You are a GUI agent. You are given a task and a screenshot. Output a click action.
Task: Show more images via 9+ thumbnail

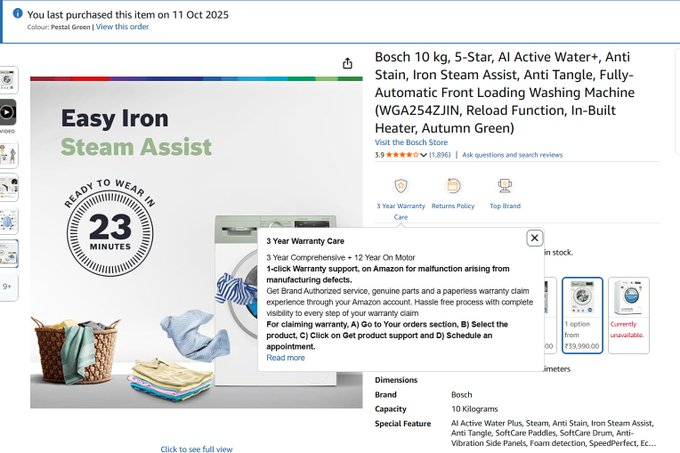[7, 287]
